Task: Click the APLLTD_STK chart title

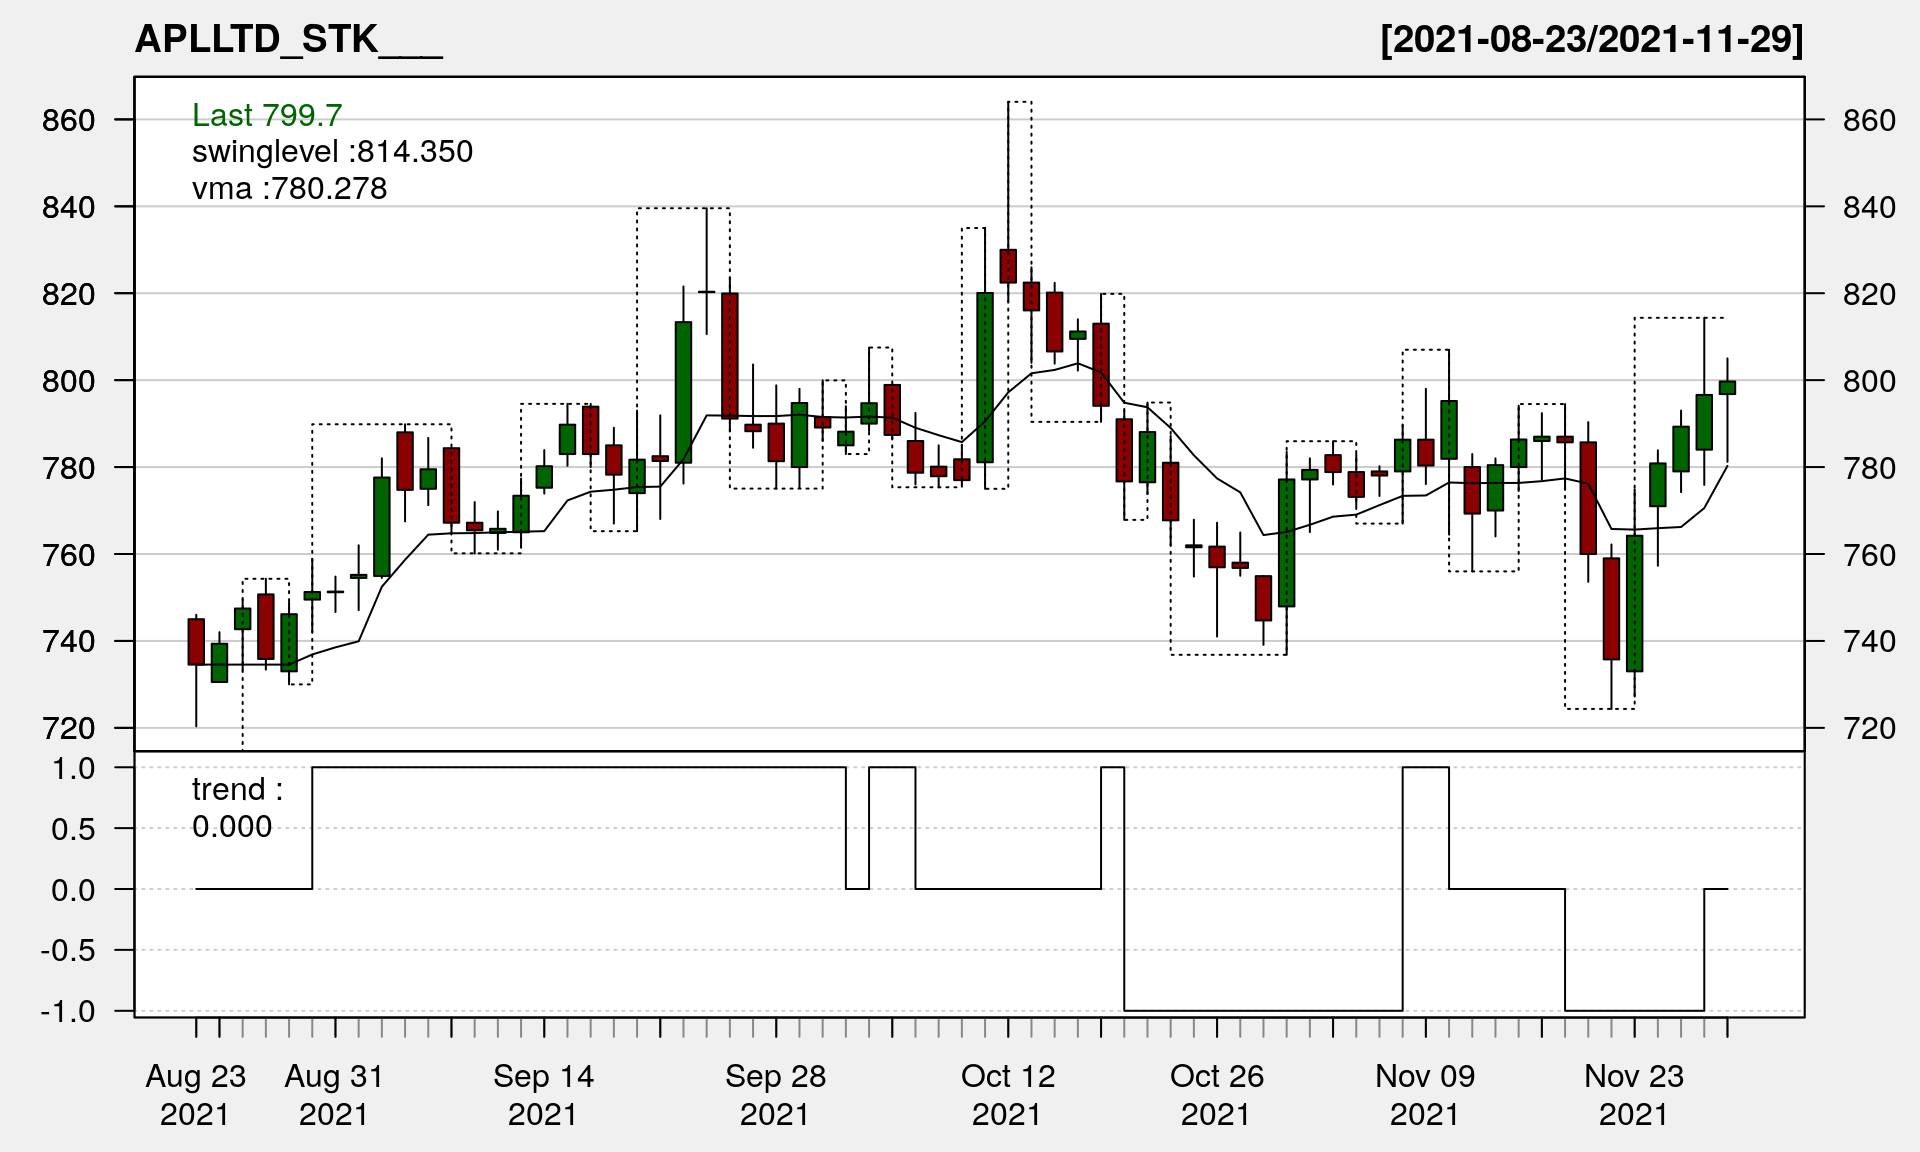Action: (288, 40)
